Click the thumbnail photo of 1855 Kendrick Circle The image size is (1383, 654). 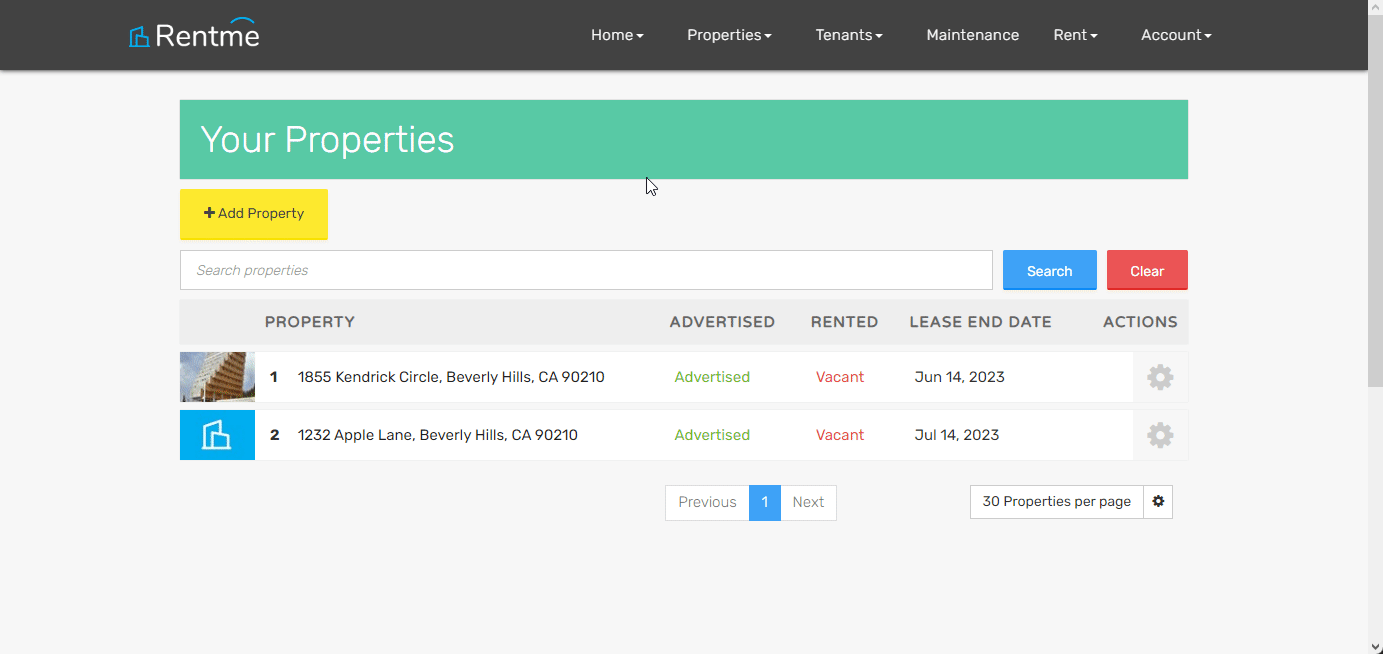click(x=217, y=377)
